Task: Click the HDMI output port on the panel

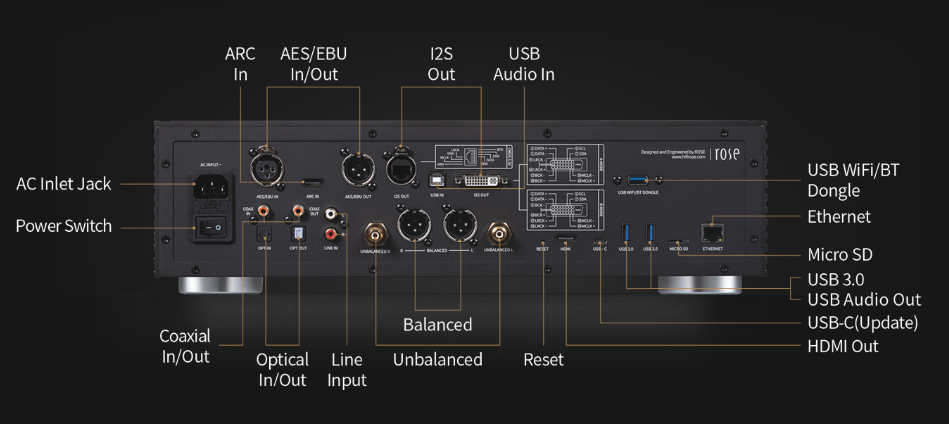Action: pos(566,239)
